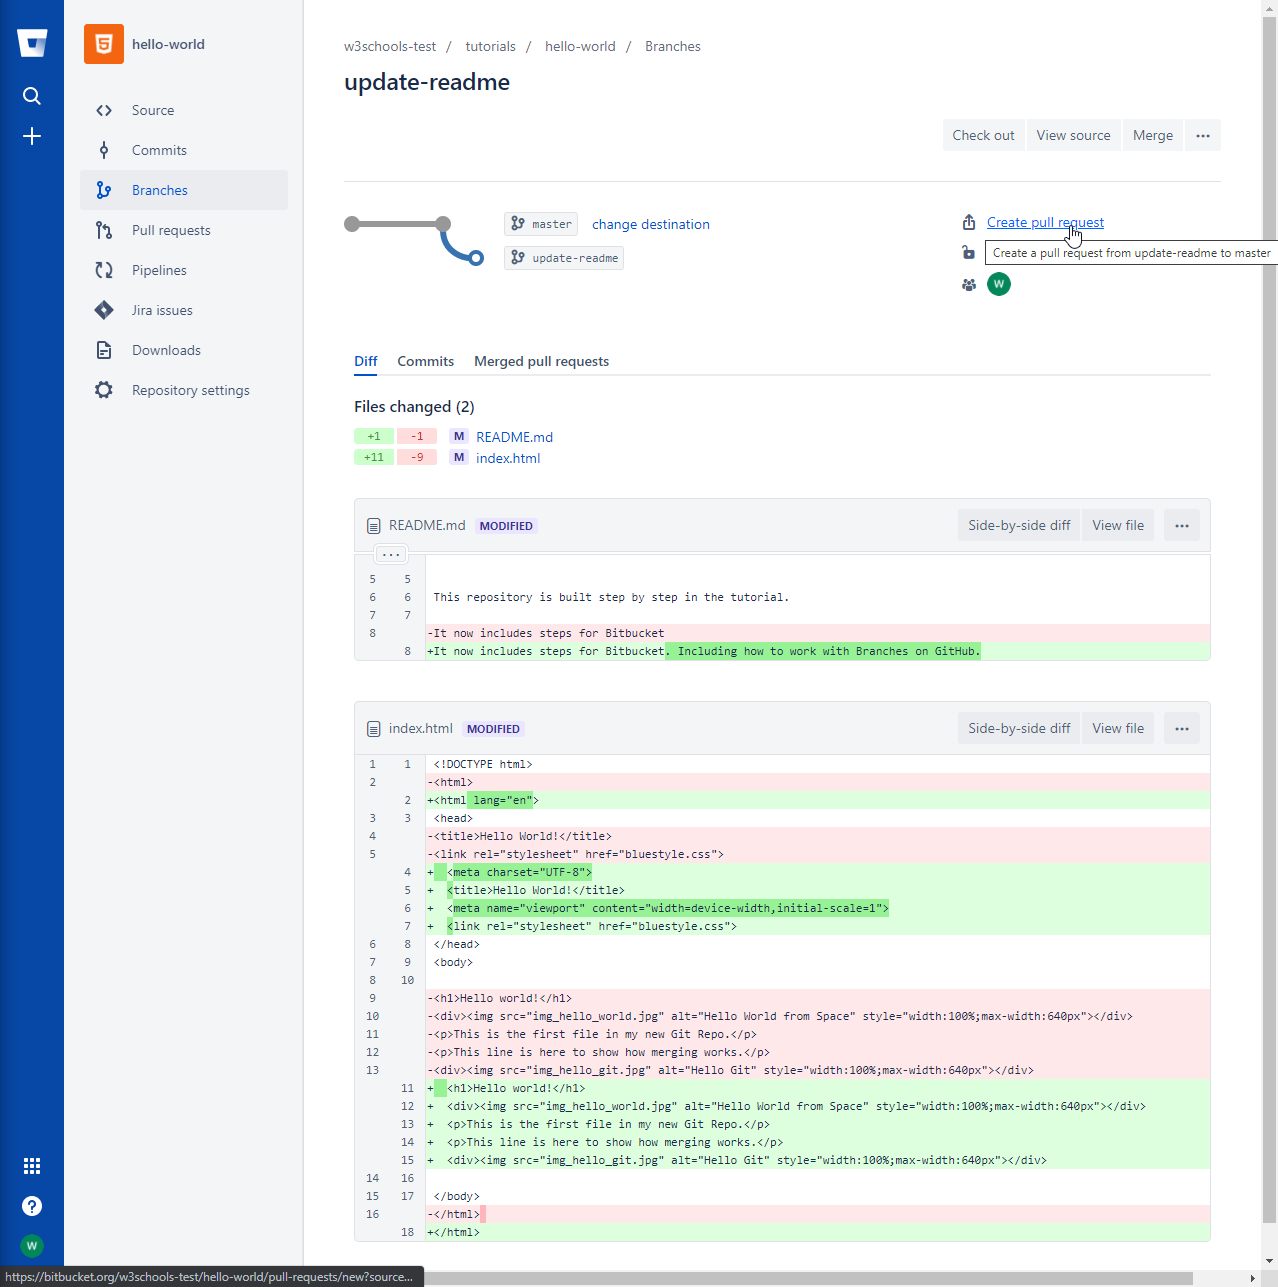
Task: Click the plus icon to create something new
Action: [31, 136]
